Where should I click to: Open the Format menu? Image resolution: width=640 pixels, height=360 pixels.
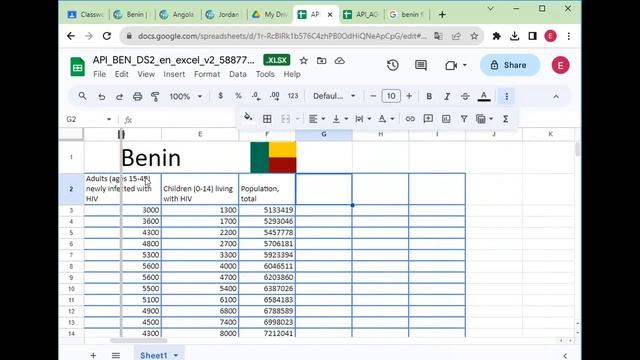tap(207, 74)
